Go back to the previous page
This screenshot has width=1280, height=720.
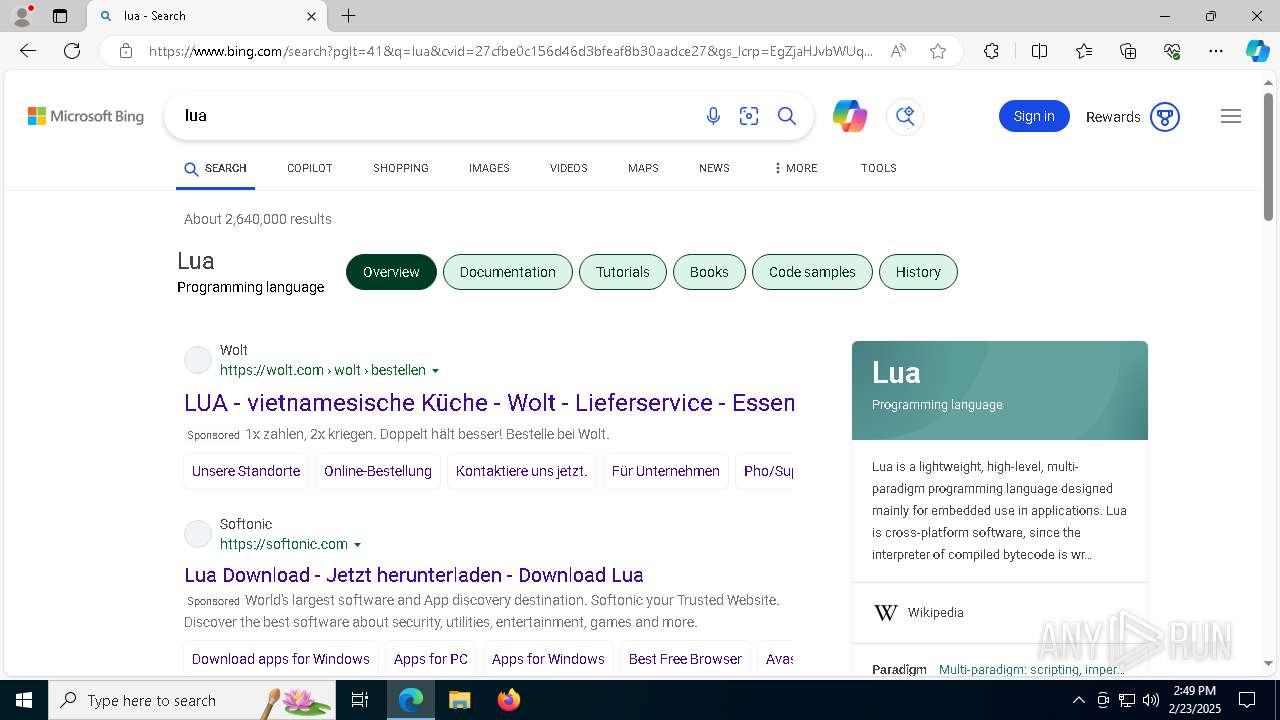coord(28,51)
